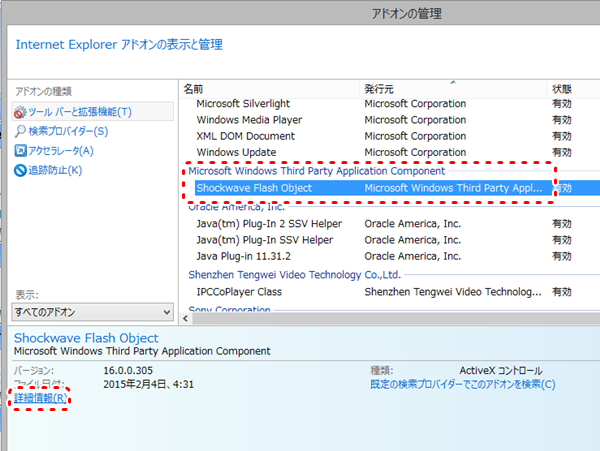600x451 pixels.
Task: Click version value 16.0.0.305
Action: [128, 370]
